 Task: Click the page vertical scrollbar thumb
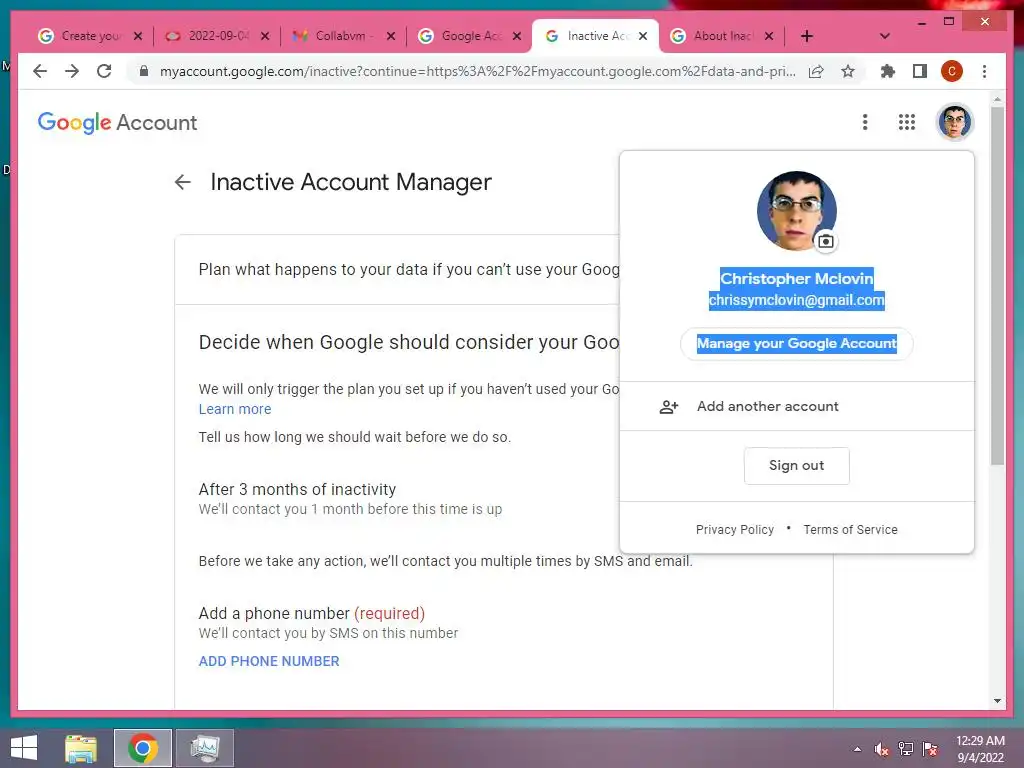(997, 286)
